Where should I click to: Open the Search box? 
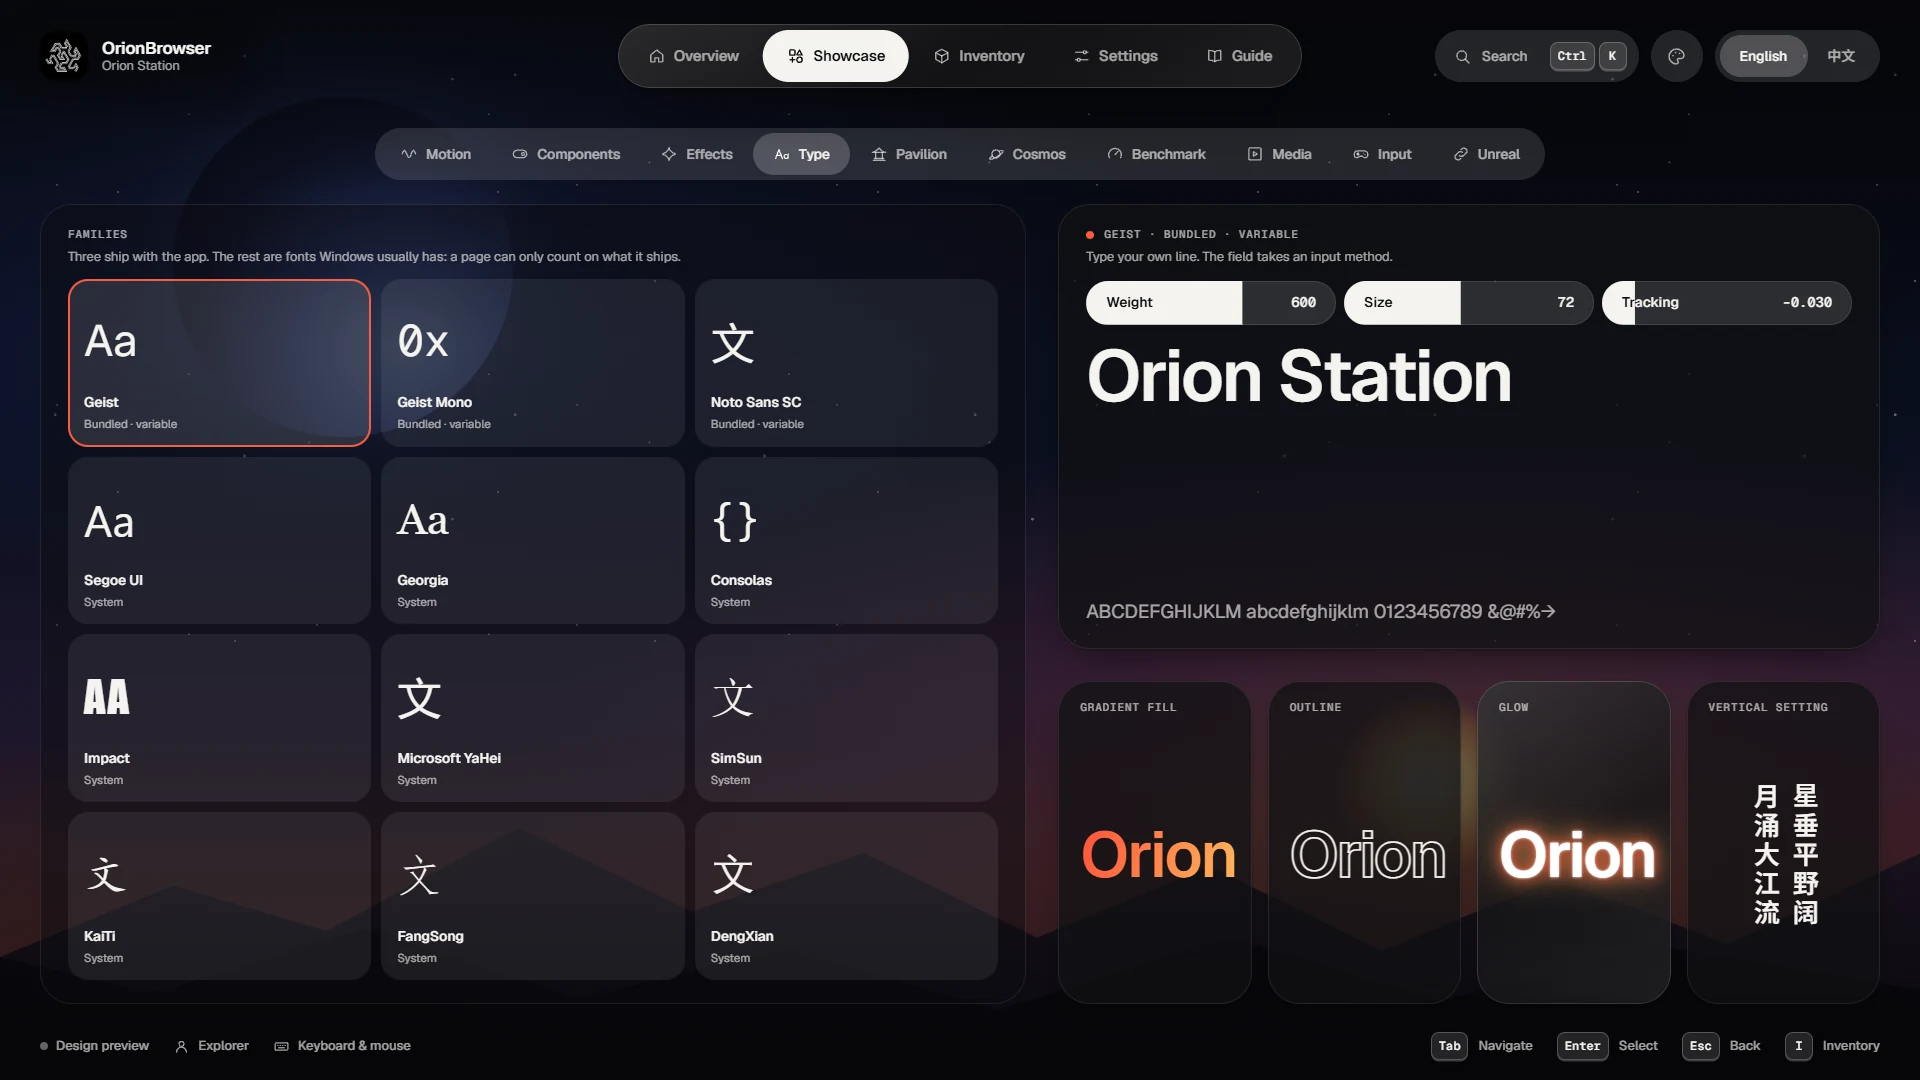tap(1536, 56)
